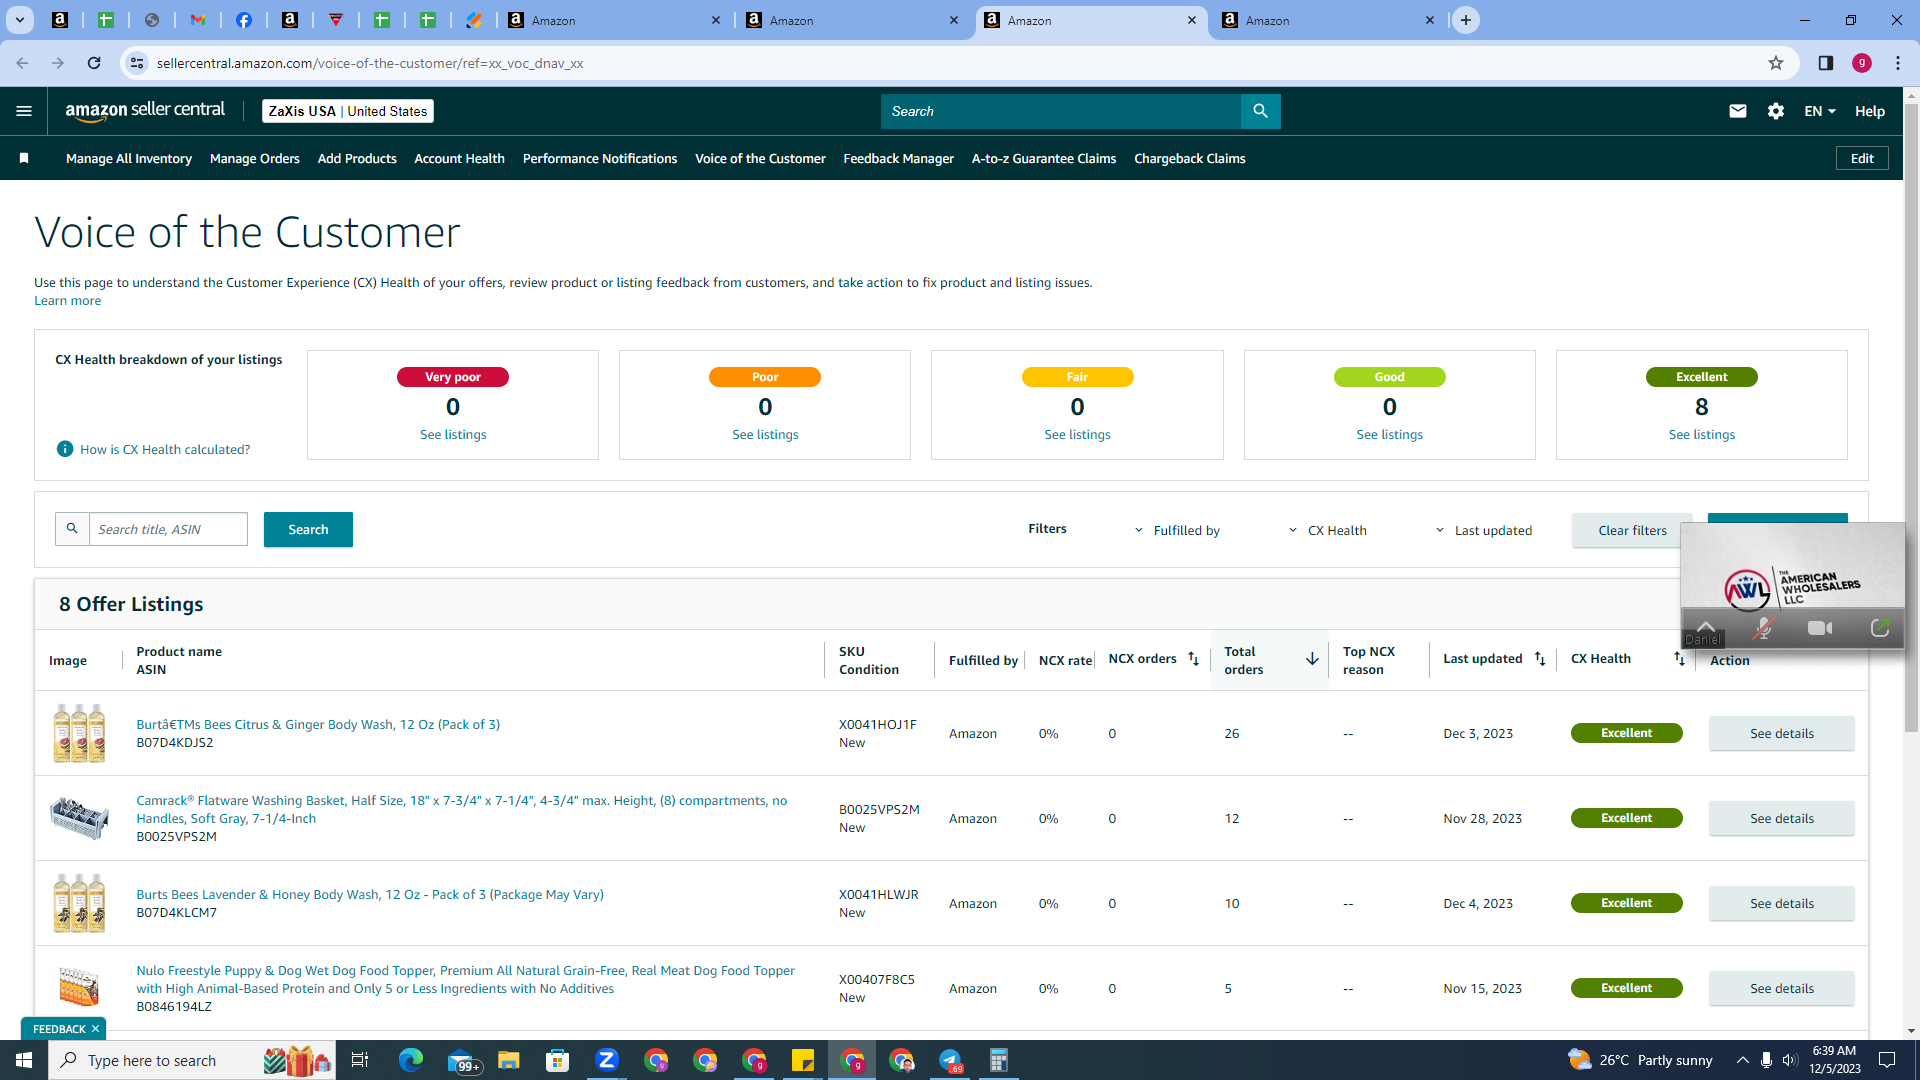
Task: Expand the Last updated filter dropdown
Action: point(1484,530)
